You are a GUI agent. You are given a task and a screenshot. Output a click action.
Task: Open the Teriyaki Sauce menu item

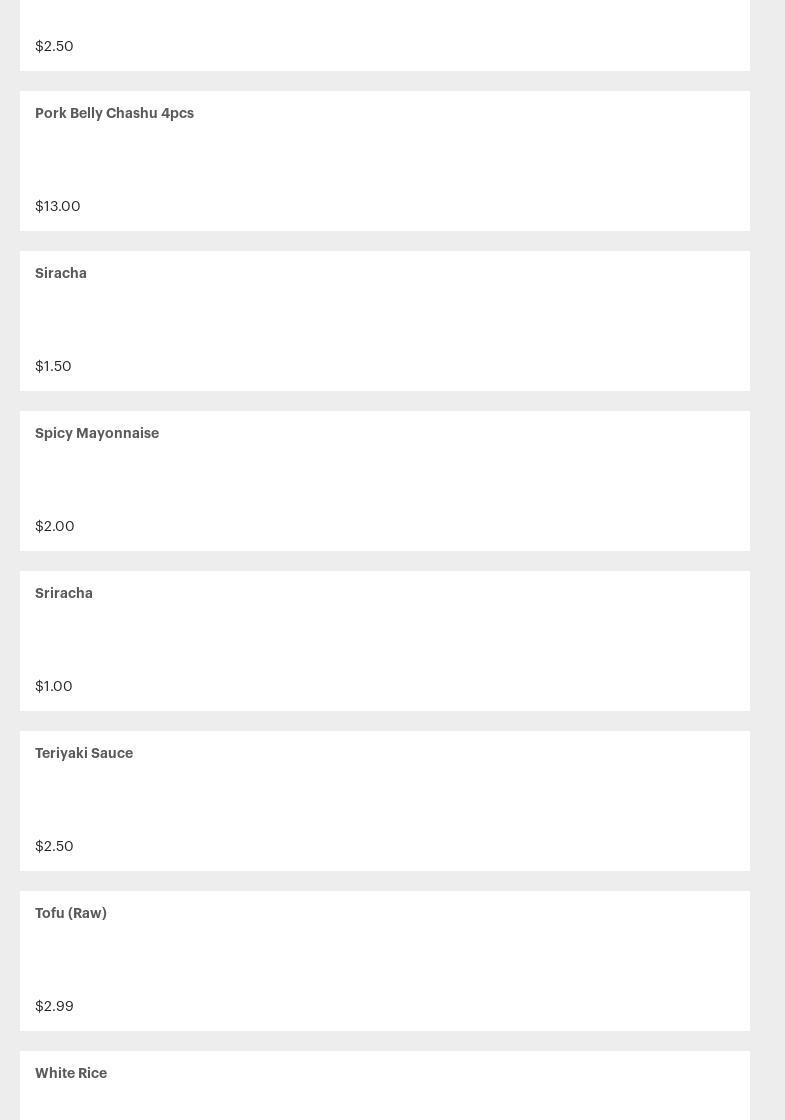(84, 753)
